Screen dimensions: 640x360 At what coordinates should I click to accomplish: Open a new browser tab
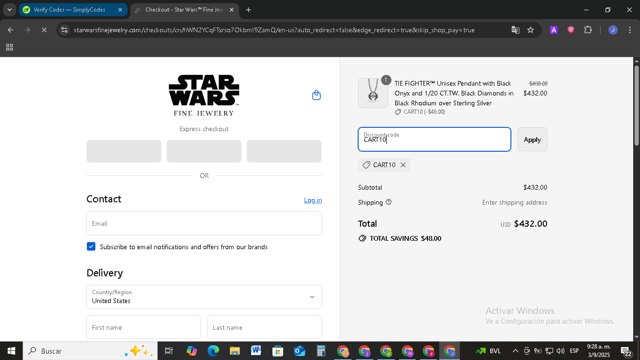248,10
